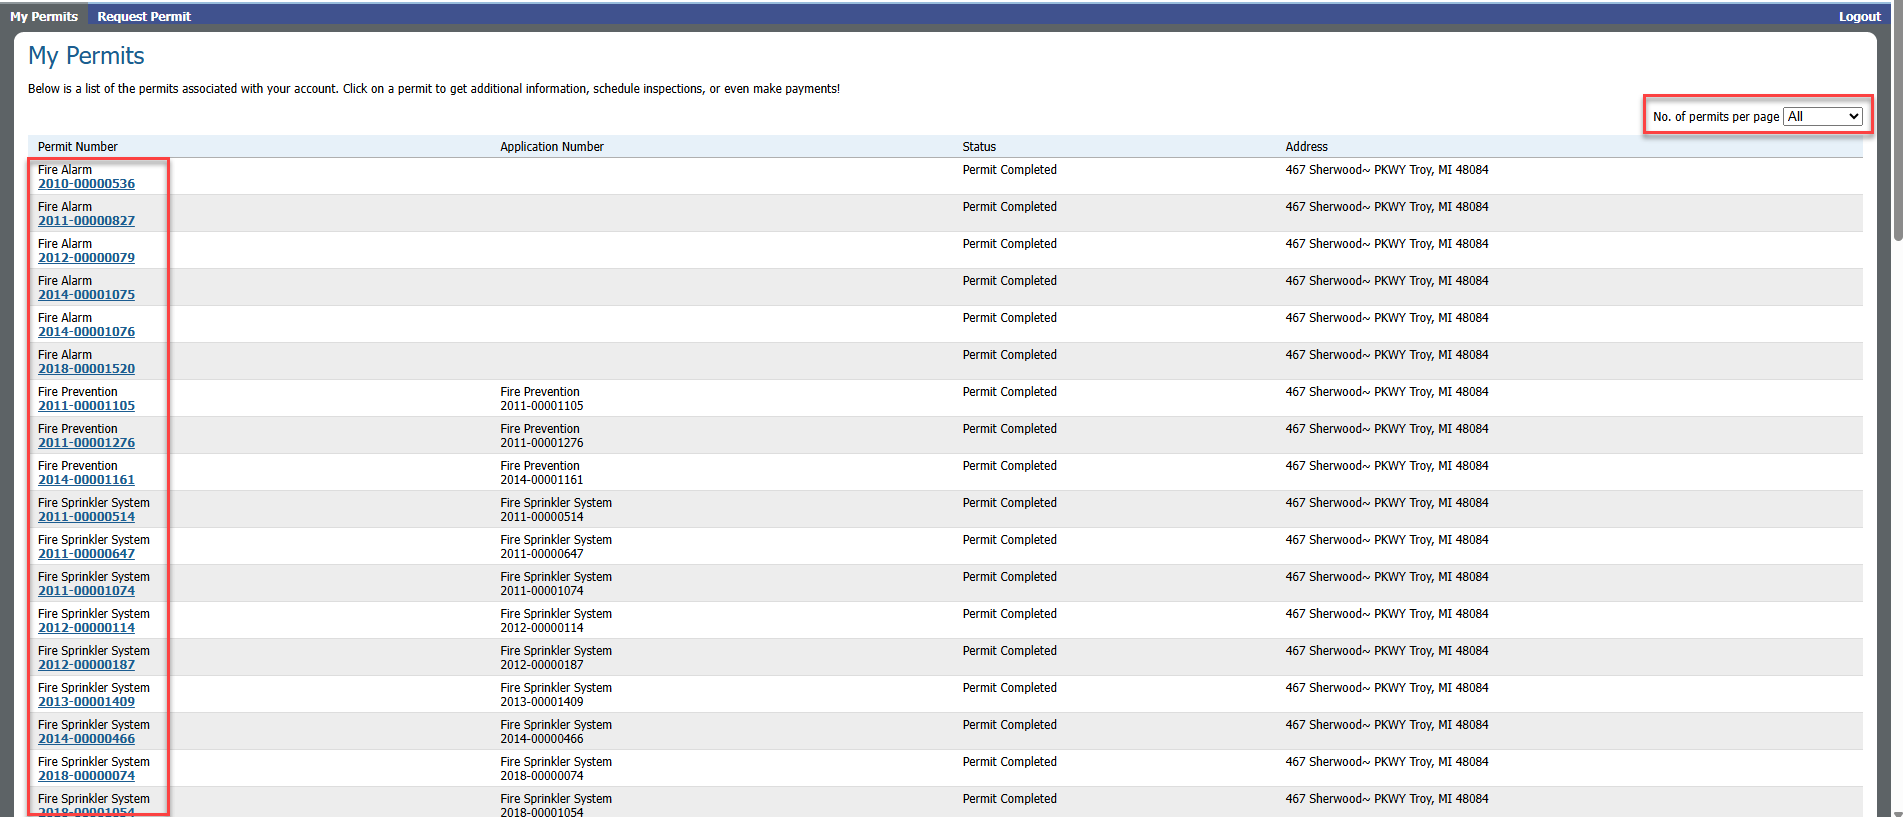Open Fire Sprinkler System permit 2018-00000074

[86, 776]
